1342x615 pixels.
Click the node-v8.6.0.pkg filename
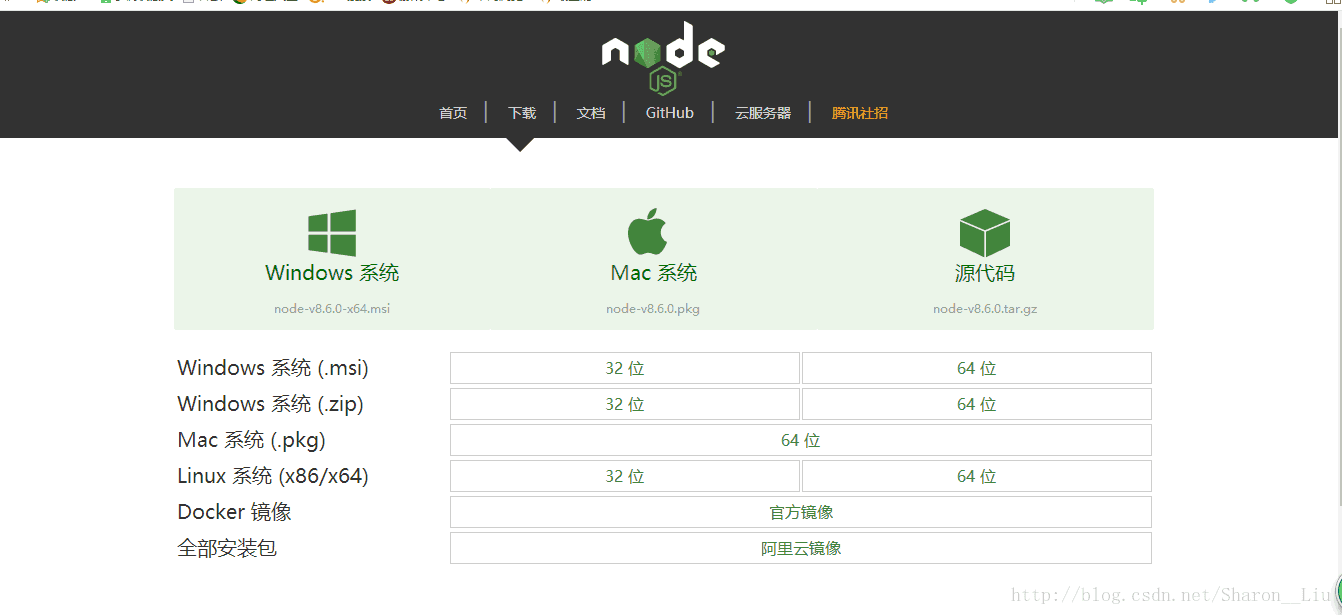pos(653,309)
